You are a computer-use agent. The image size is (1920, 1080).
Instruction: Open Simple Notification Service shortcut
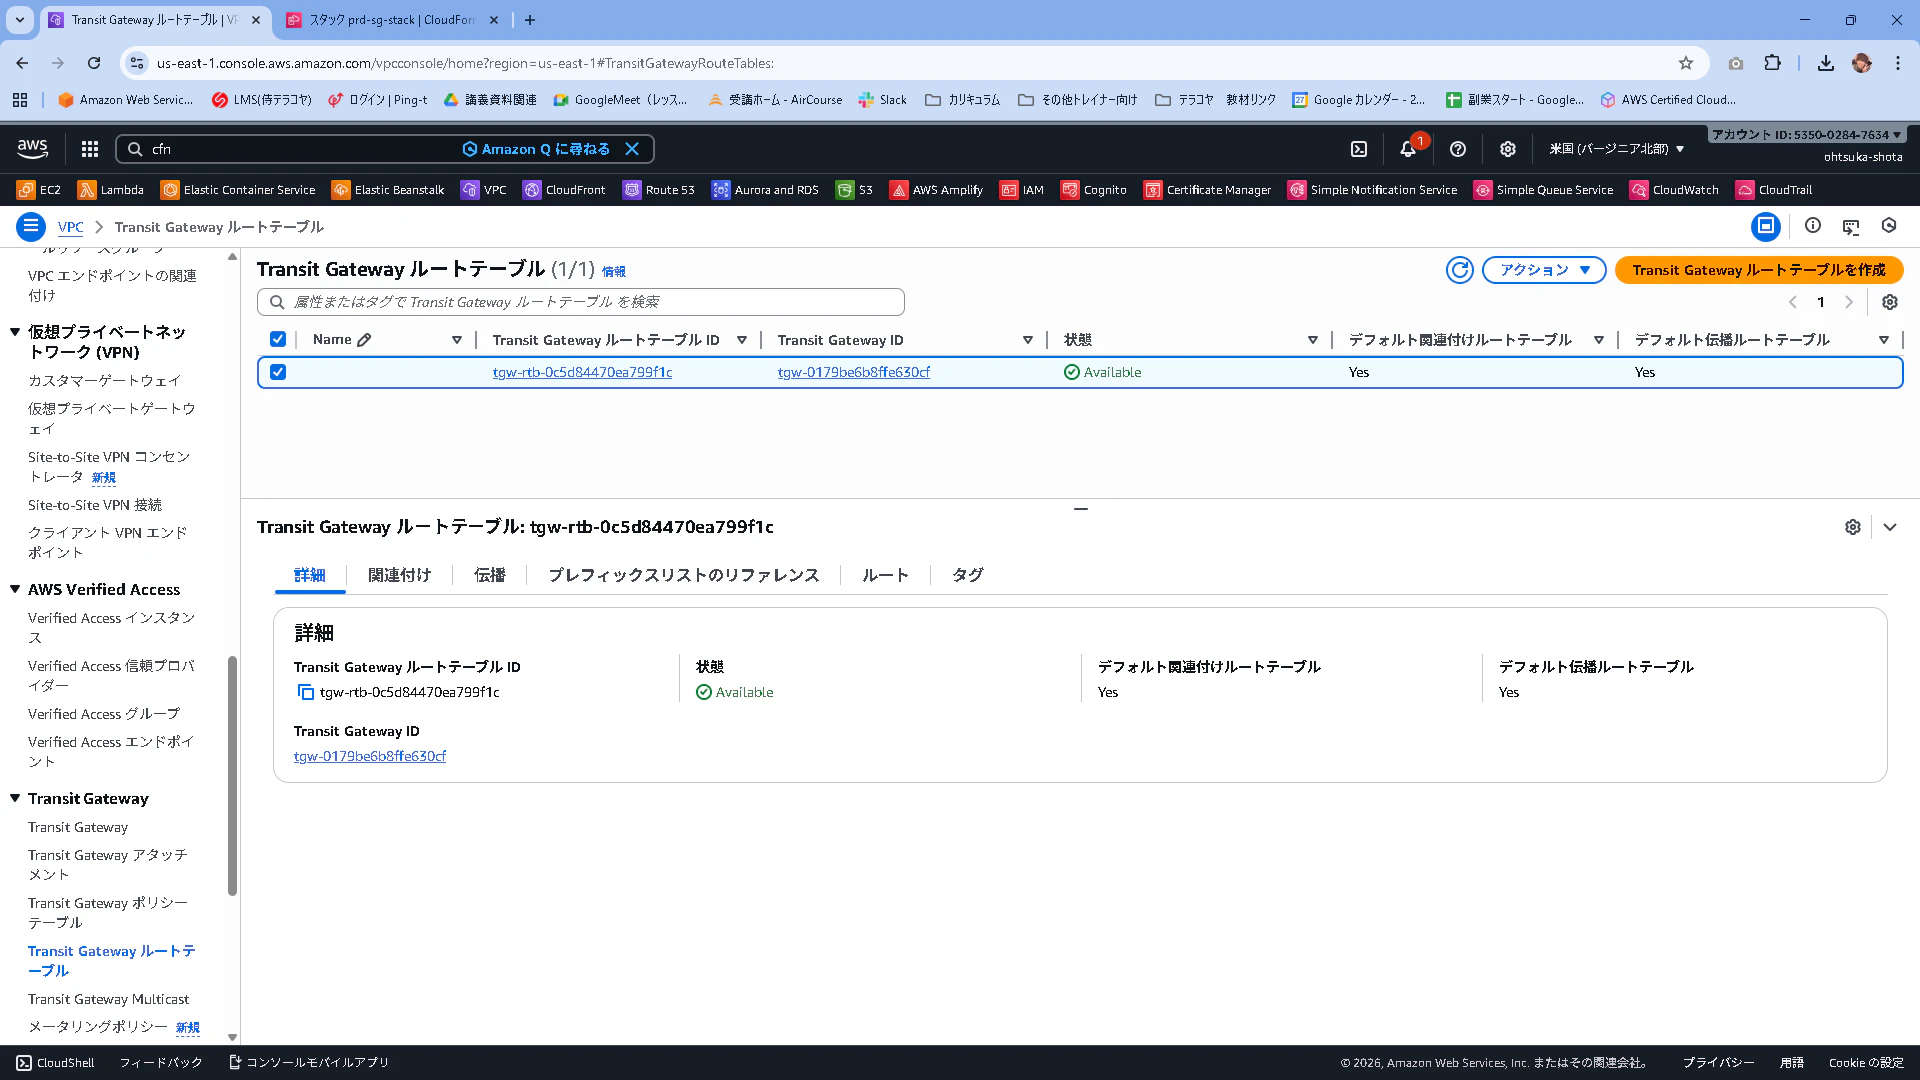click(1373, 190)
